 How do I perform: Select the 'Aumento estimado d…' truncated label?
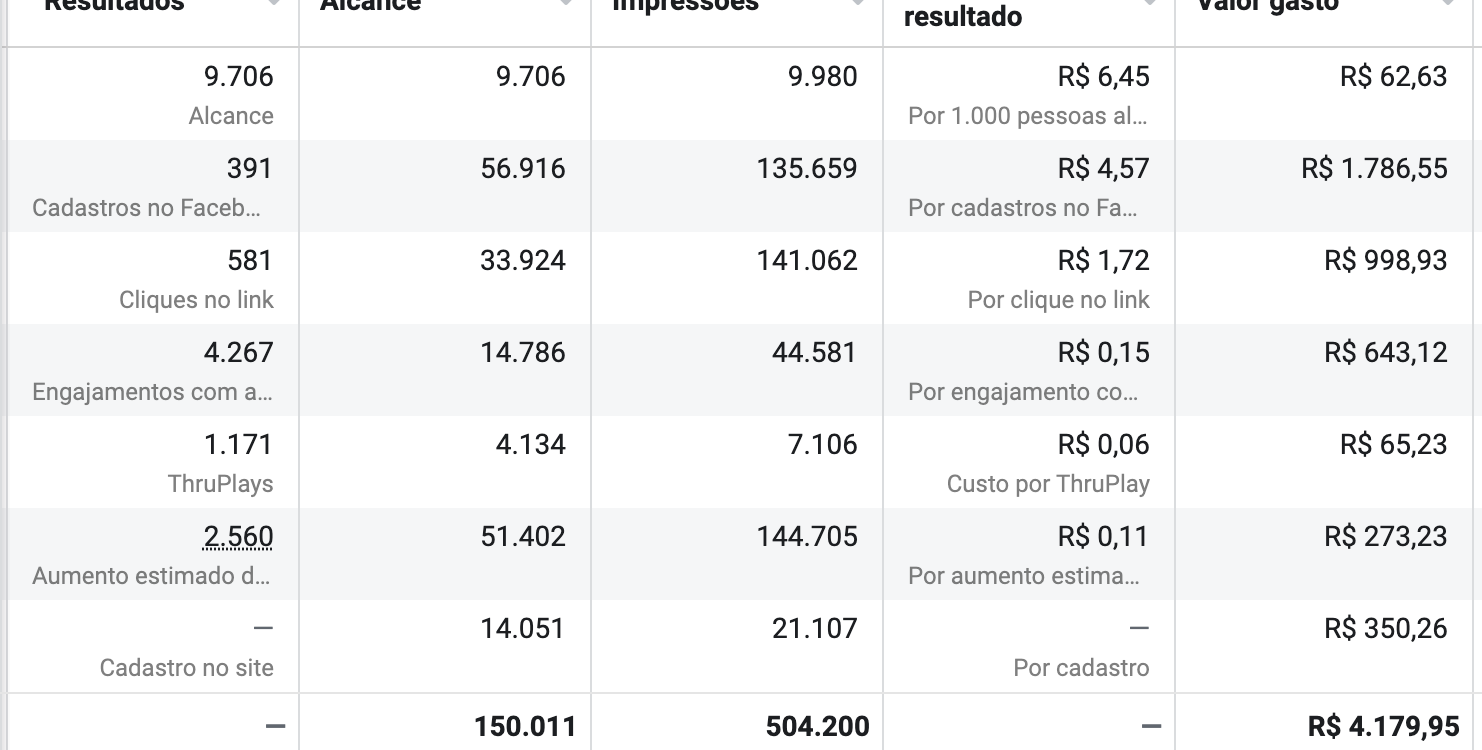(x=152, y=576)
